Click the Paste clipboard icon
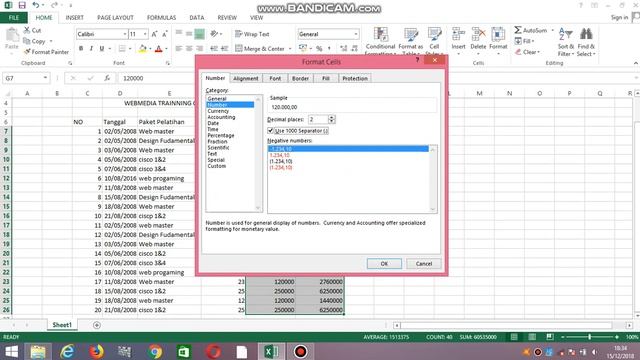This screenshot has height=360, width=640. point(12,36)
